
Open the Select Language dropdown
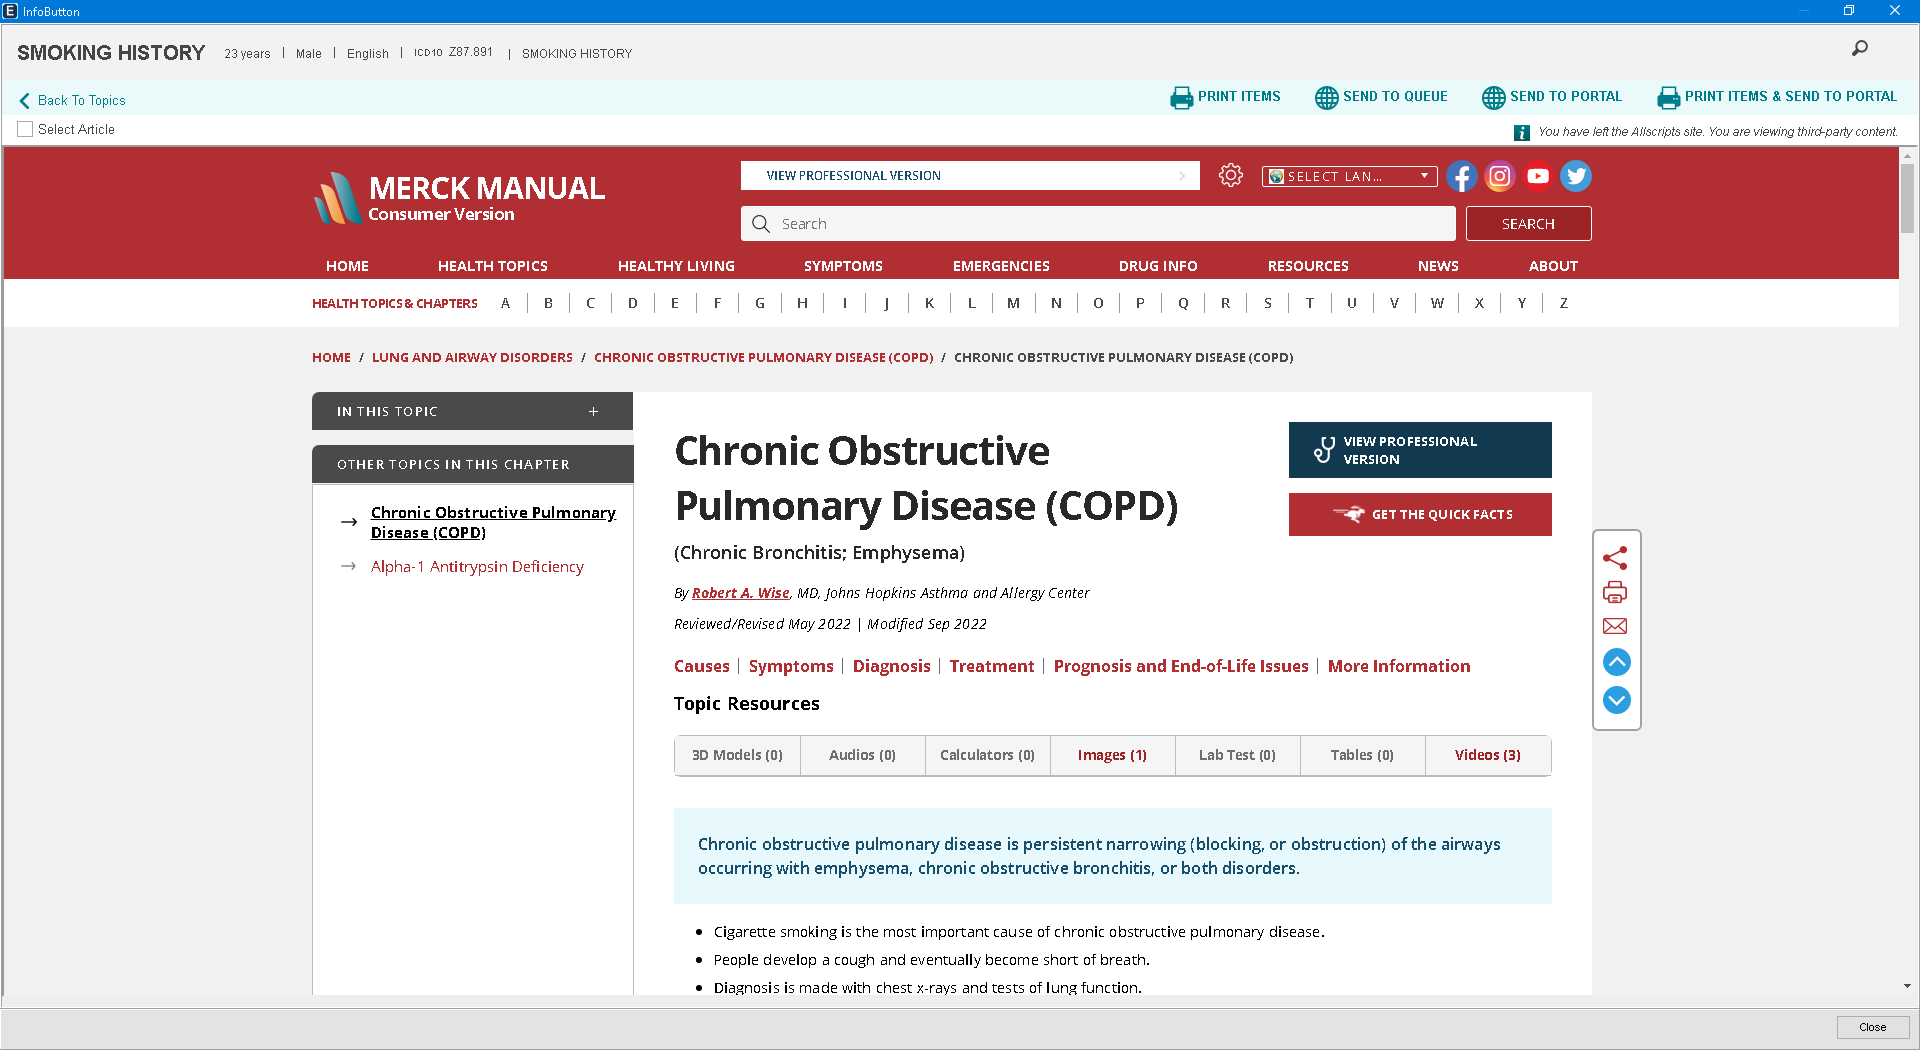click(x=1349, y=176)
